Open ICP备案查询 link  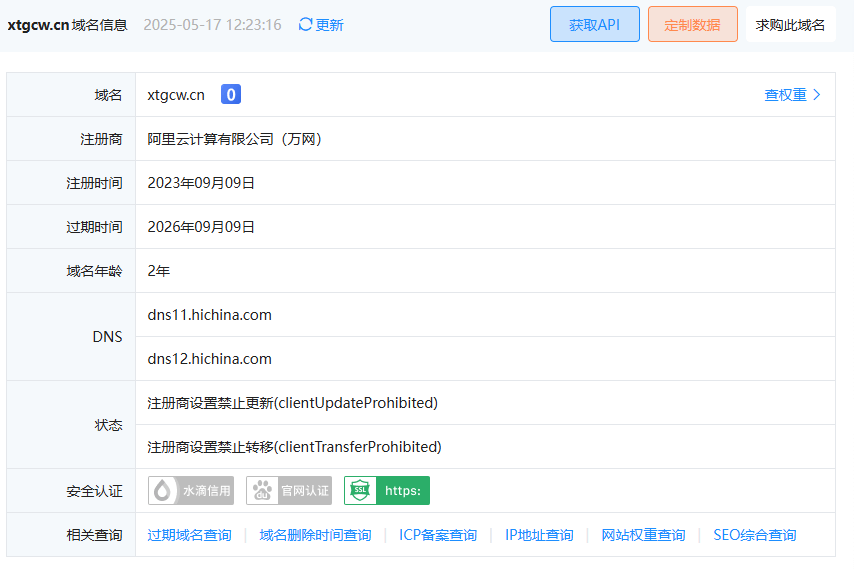[438, 535]
